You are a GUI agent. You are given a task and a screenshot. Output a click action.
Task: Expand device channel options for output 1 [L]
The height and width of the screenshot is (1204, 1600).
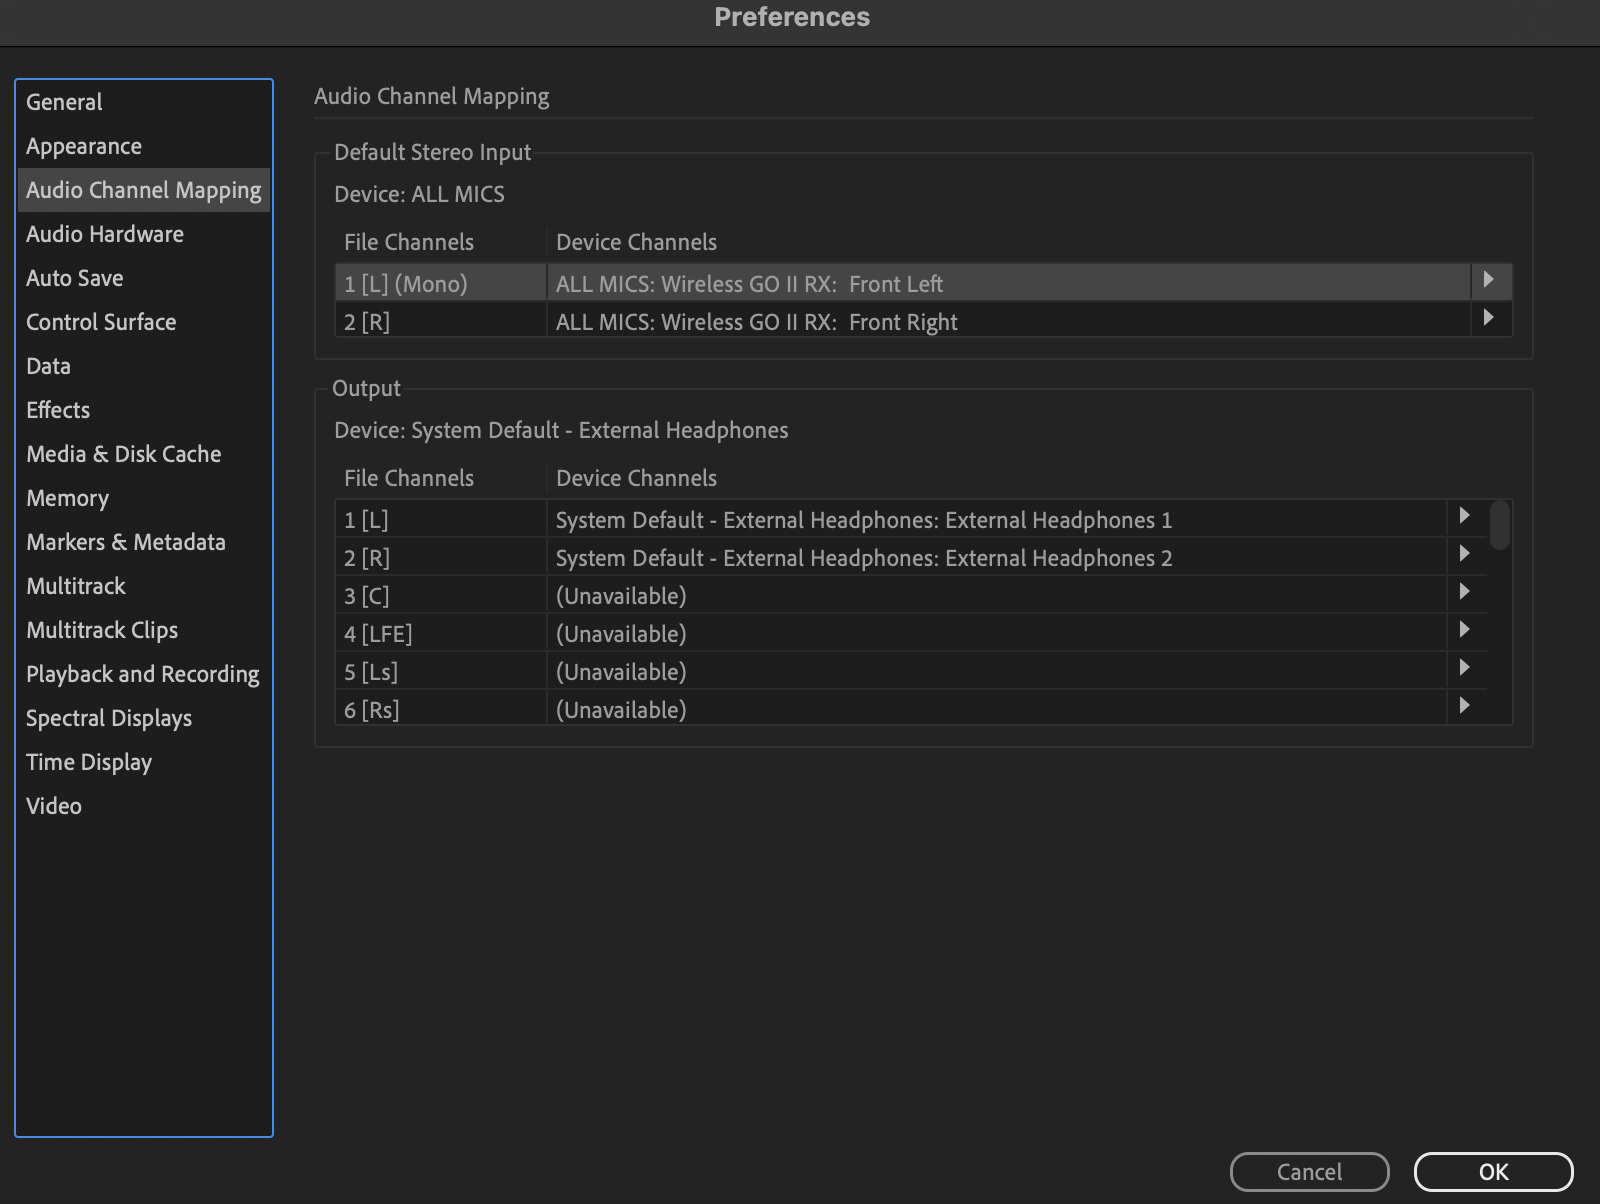pyautogui.click(x=1464, y=516)
